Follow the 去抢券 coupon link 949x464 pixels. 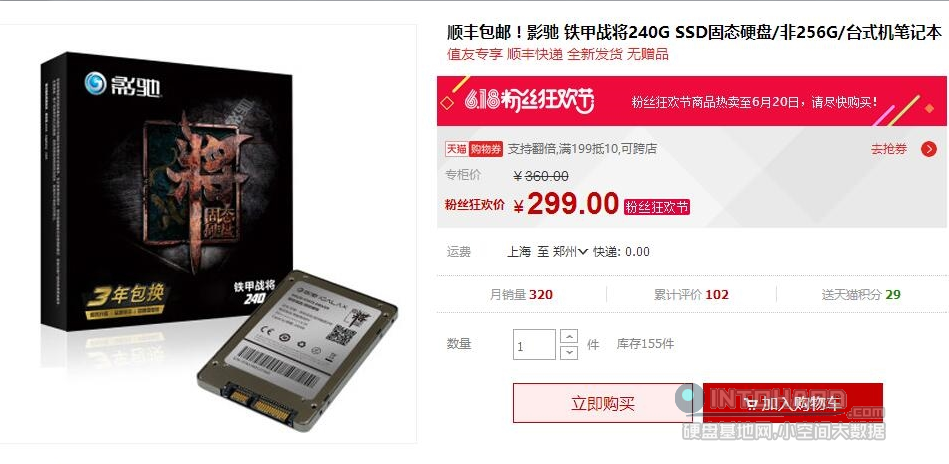click(x=888, y=149)
